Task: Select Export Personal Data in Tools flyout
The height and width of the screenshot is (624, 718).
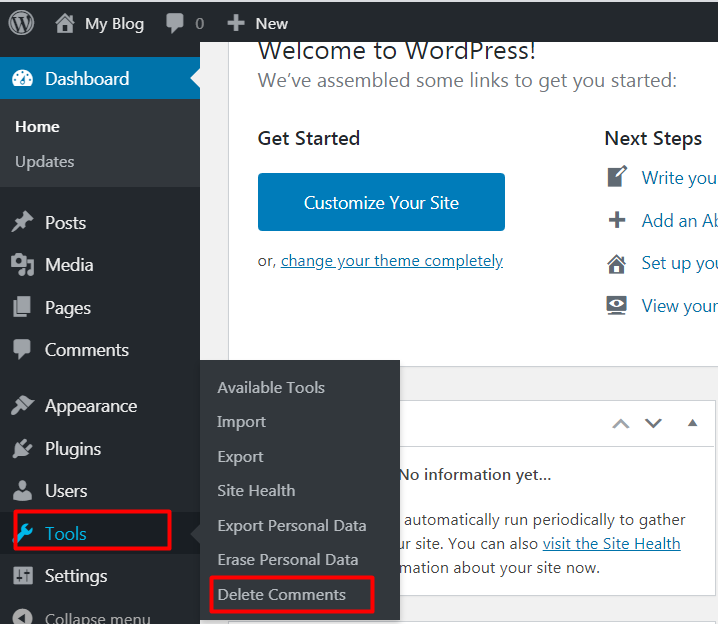Action: tap(292, 526)
